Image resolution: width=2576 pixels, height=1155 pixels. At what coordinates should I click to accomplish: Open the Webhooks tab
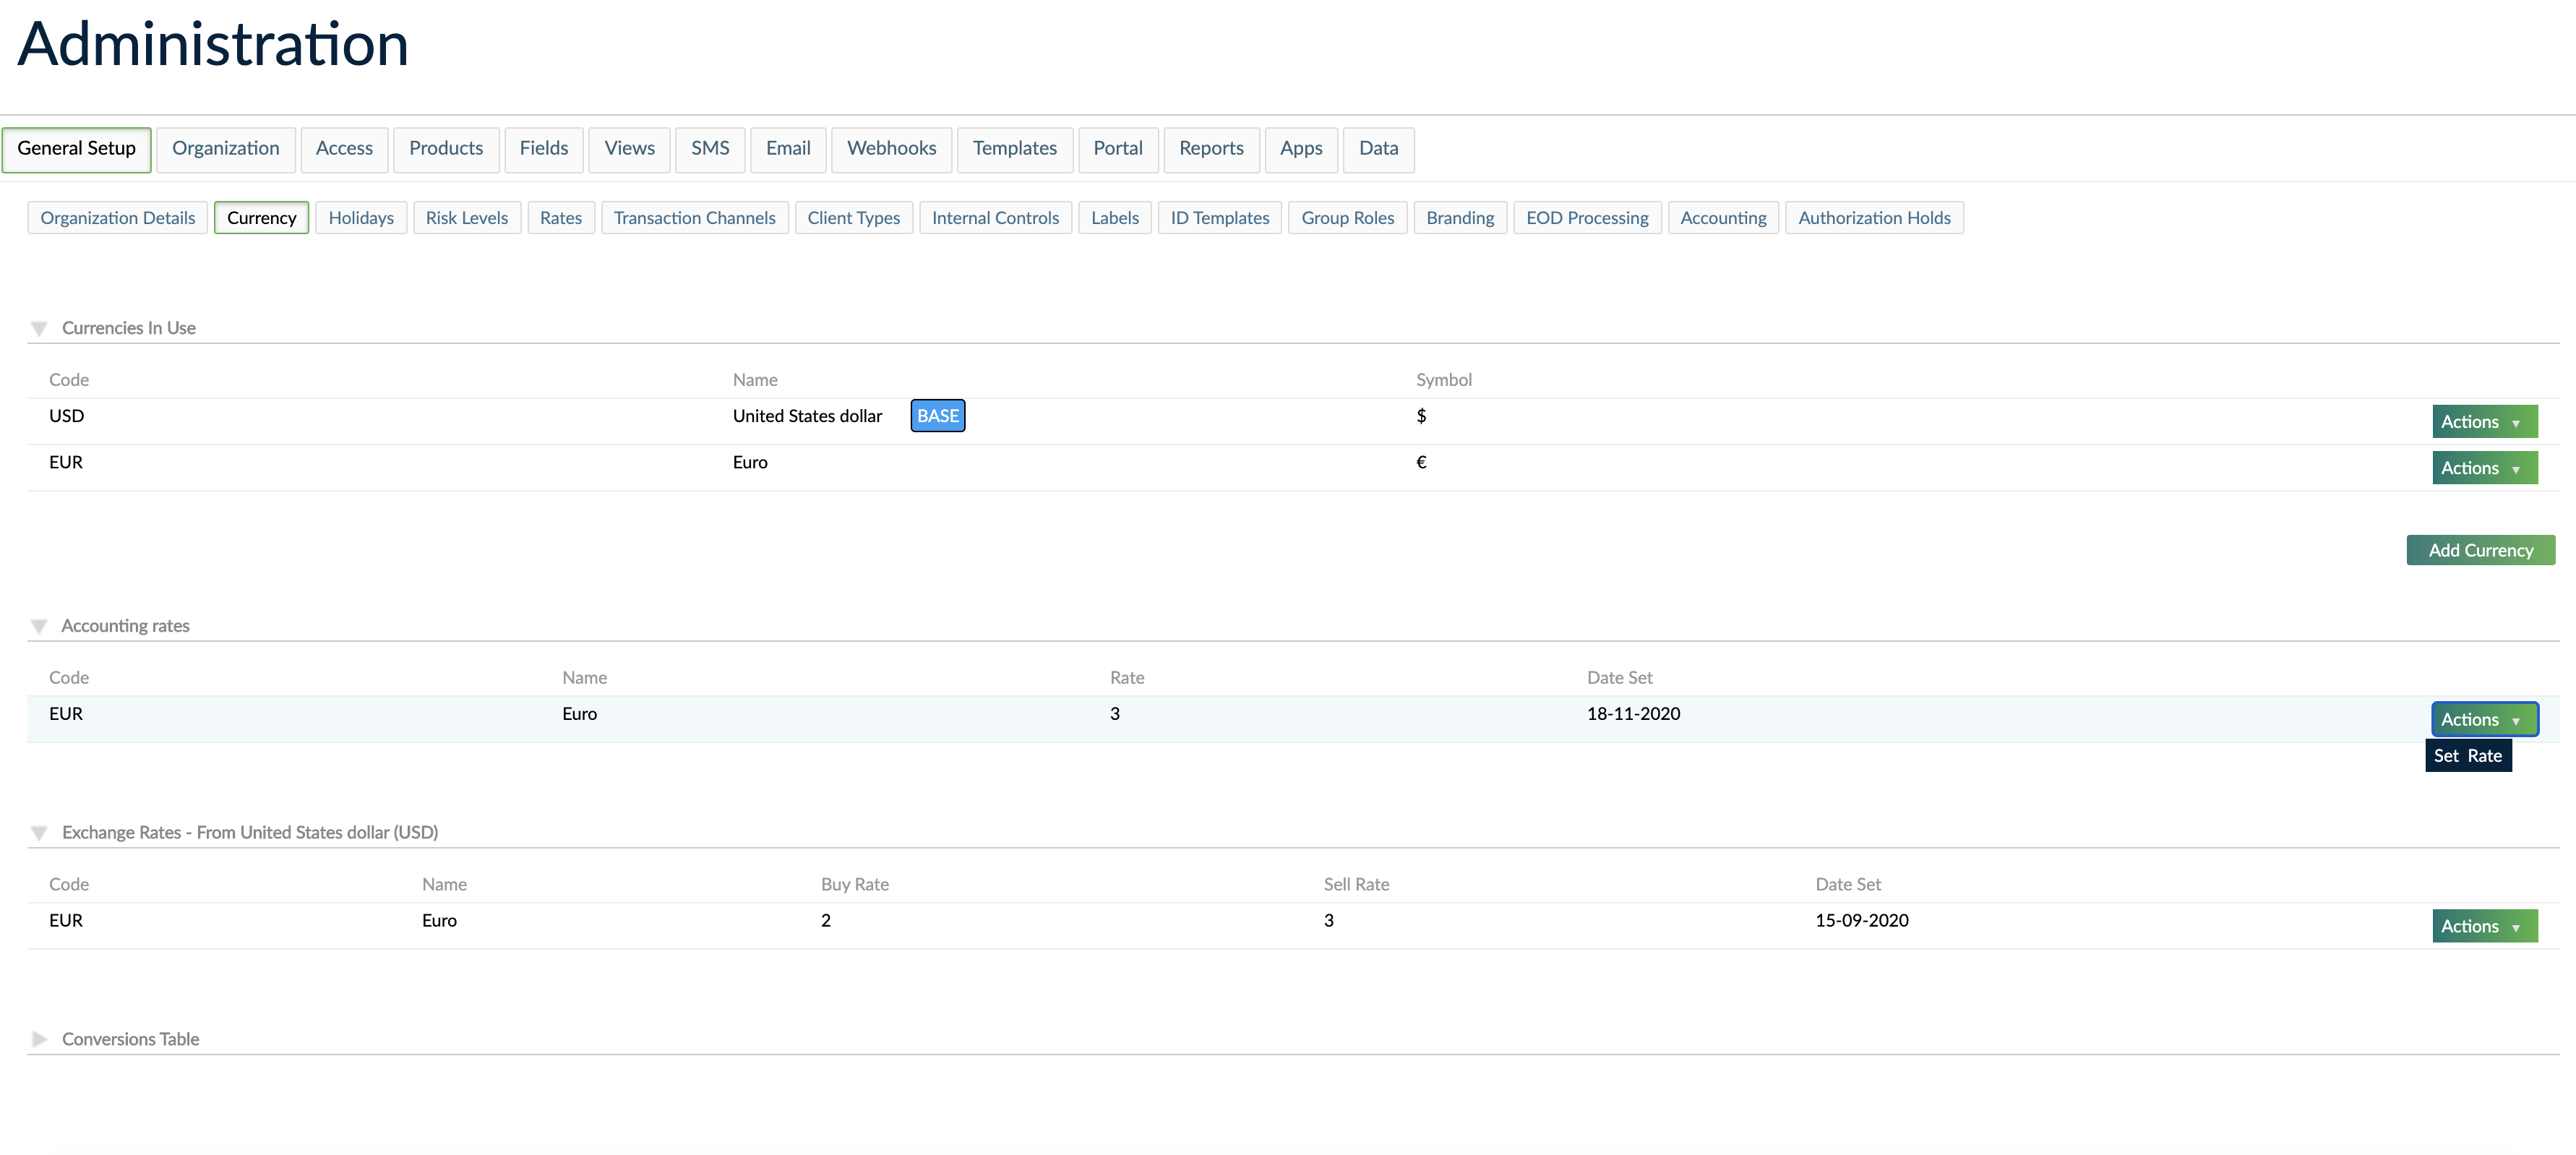(x=891, y=149)
